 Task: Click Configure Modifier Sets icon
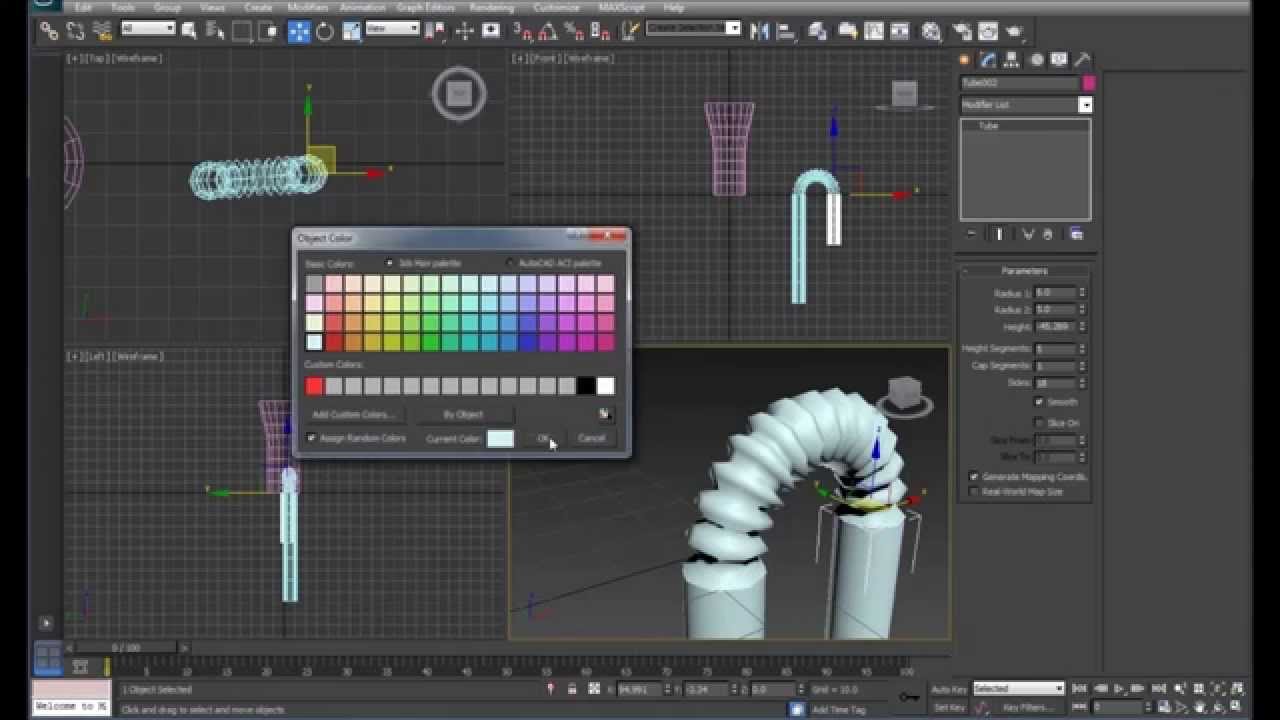point(1076,234)
